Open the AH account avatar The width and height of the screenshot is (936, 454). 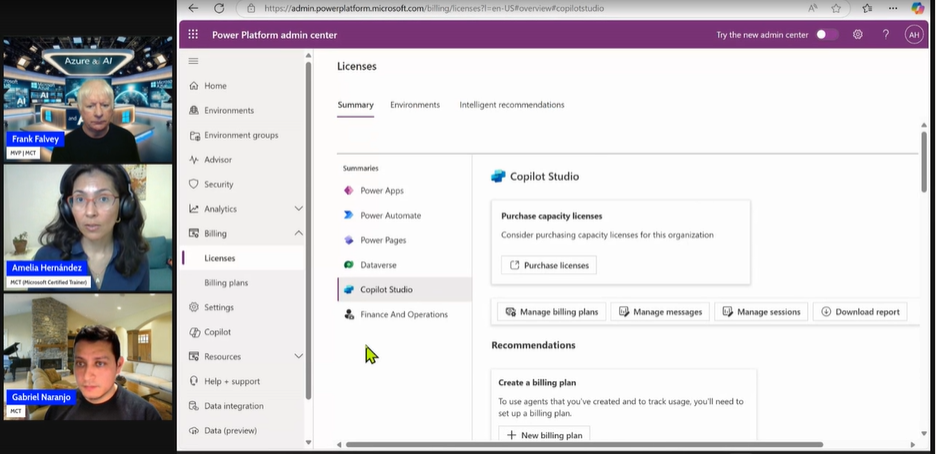pyautogui.click(x=913, y=34)
